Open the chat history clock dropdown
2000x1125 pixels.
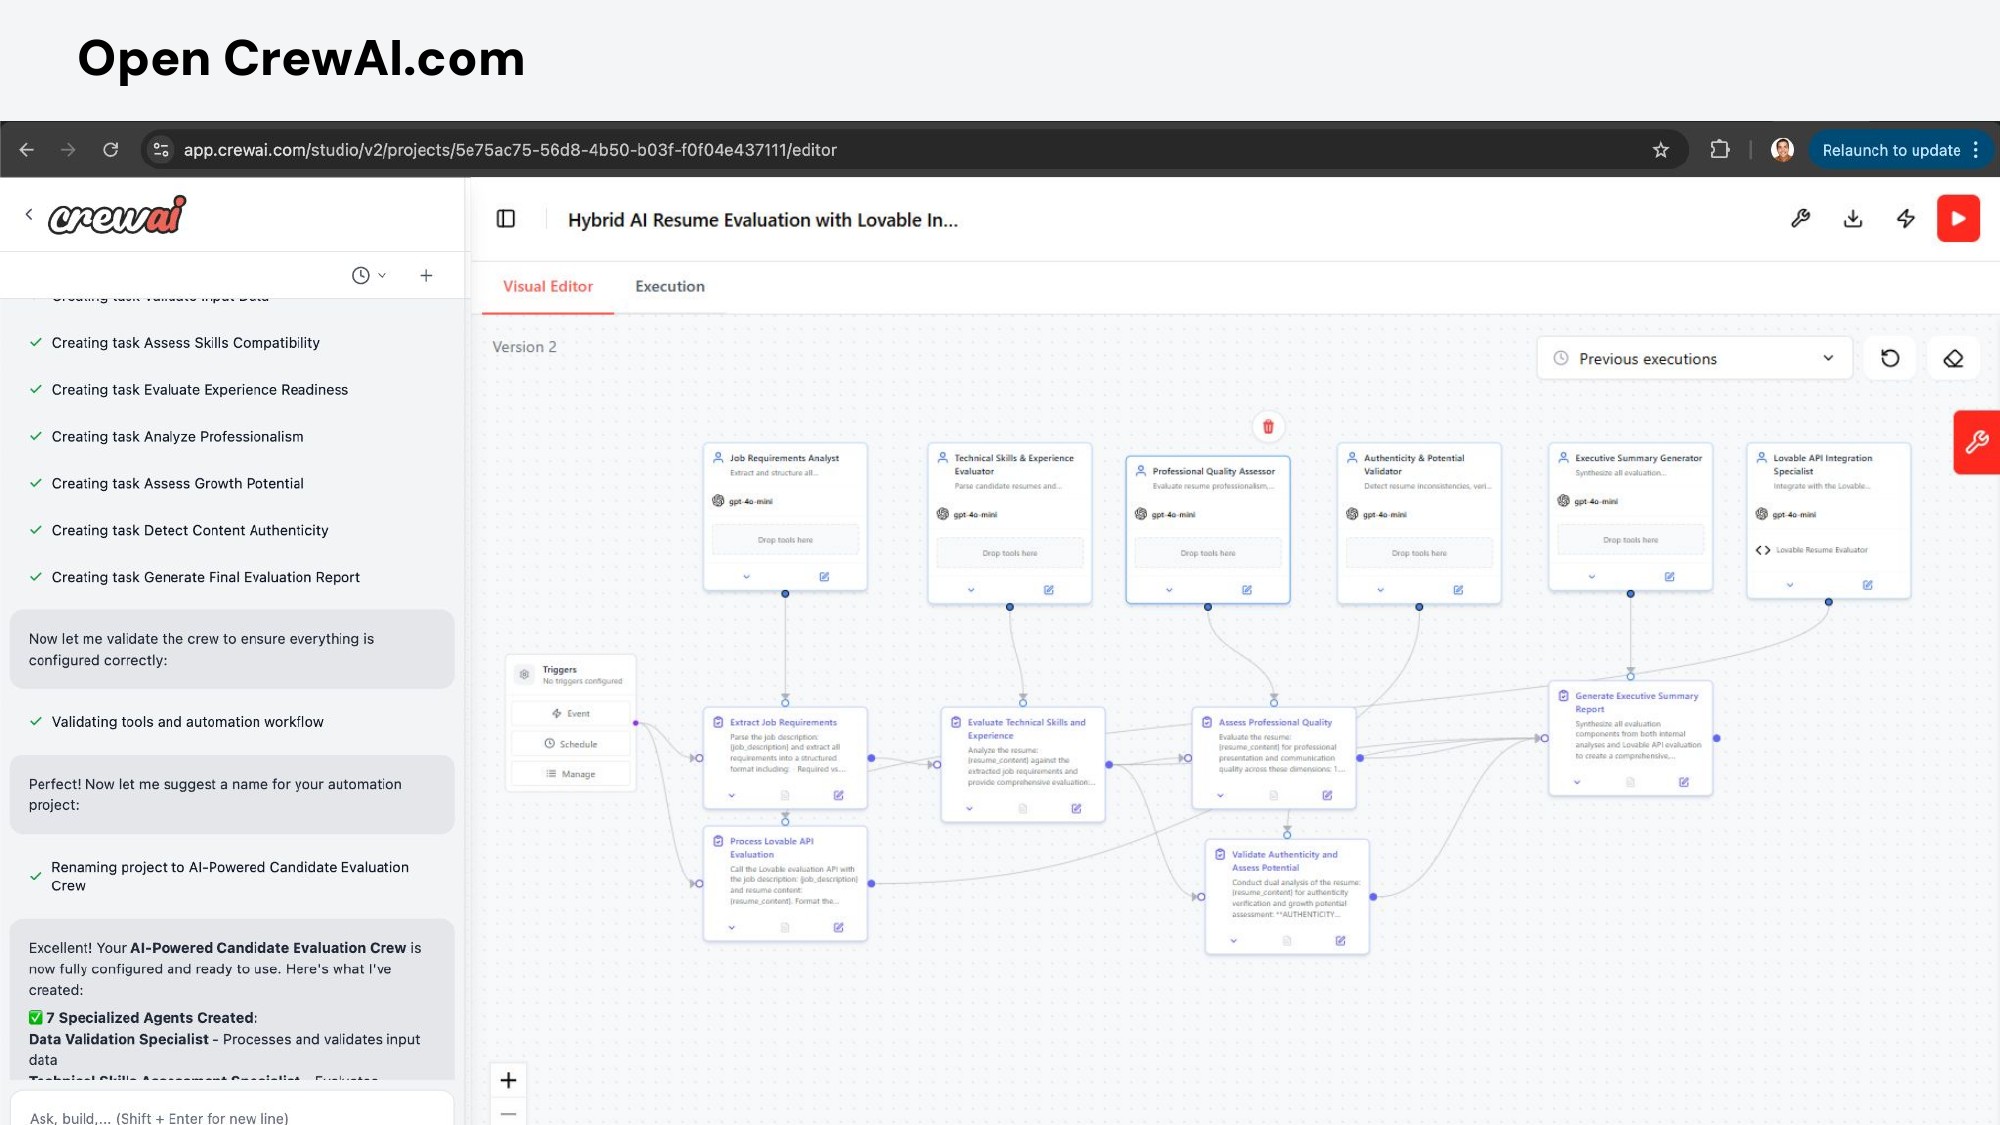(368, 275)
